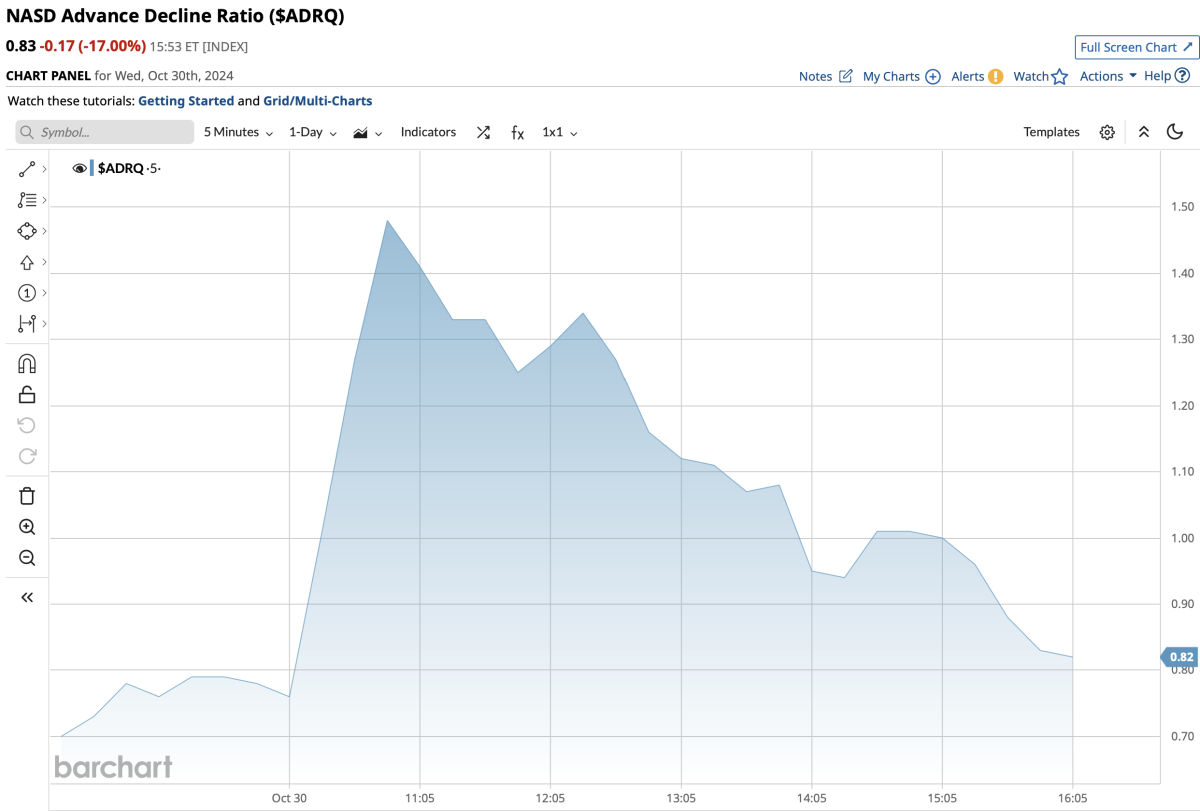Zoom out with the magnifier minus icon
Screen dimensions: 1200x811
point(27,558)
